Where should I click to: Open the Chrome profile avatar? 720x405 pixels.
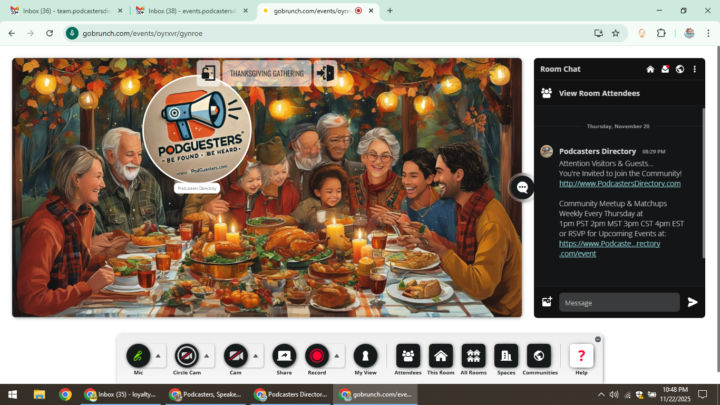click(689, 33)
